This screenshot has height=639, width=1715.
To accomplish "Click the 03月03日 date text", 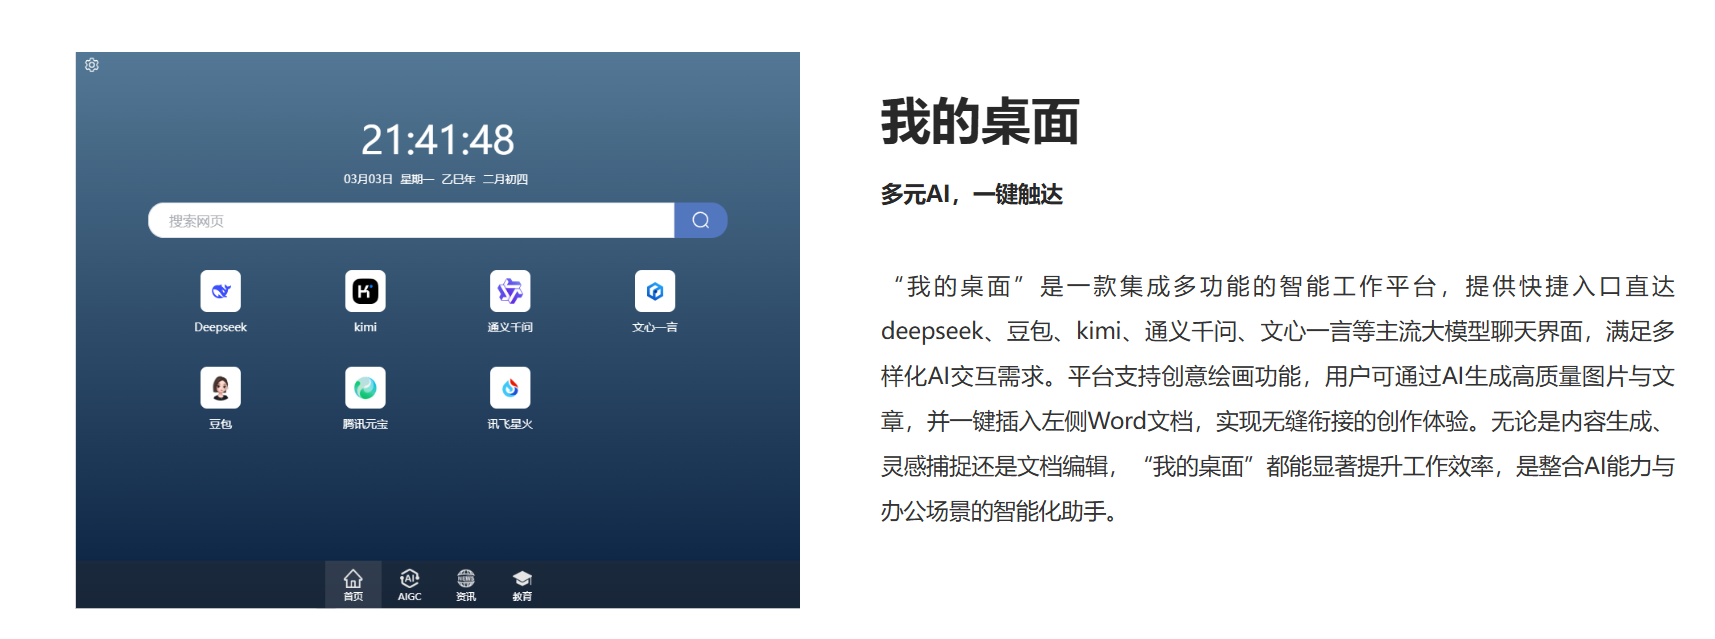I will tap(368, 179).
